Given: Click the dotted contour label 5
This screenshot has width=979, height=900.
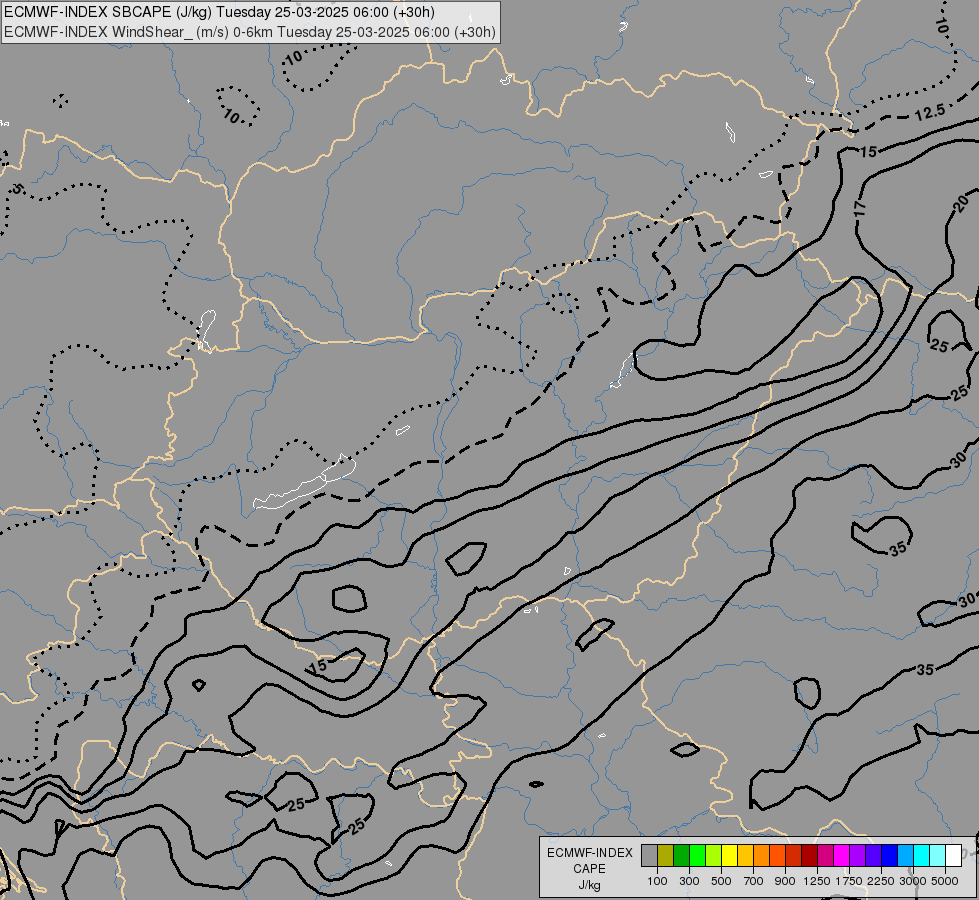Looking at the screenshot, I should tap(17, 188).
